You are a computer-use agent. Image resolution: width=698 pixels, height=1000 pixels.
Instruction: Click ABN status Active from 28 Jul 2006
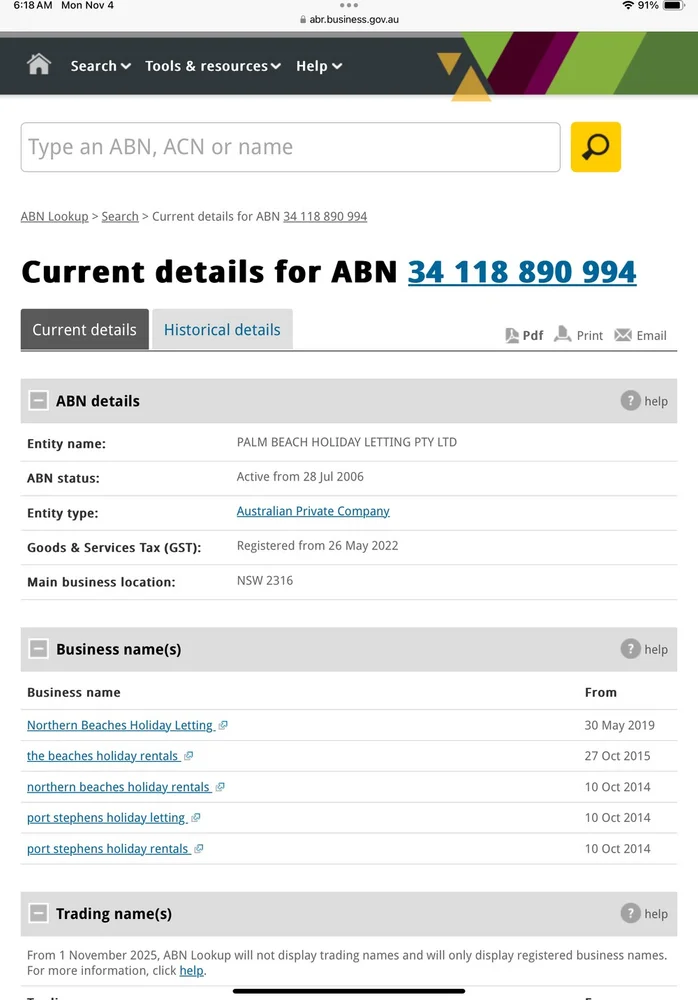pos(300,476)
